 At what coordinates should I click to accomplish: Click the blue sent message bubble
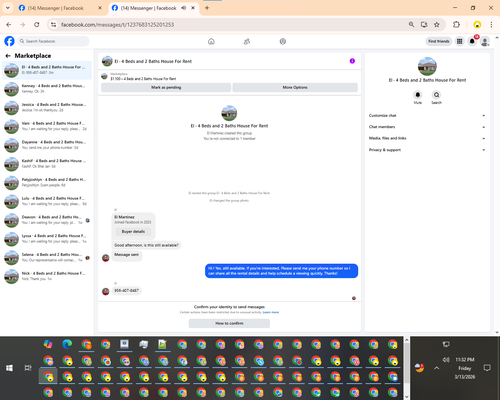click(281, 271)
